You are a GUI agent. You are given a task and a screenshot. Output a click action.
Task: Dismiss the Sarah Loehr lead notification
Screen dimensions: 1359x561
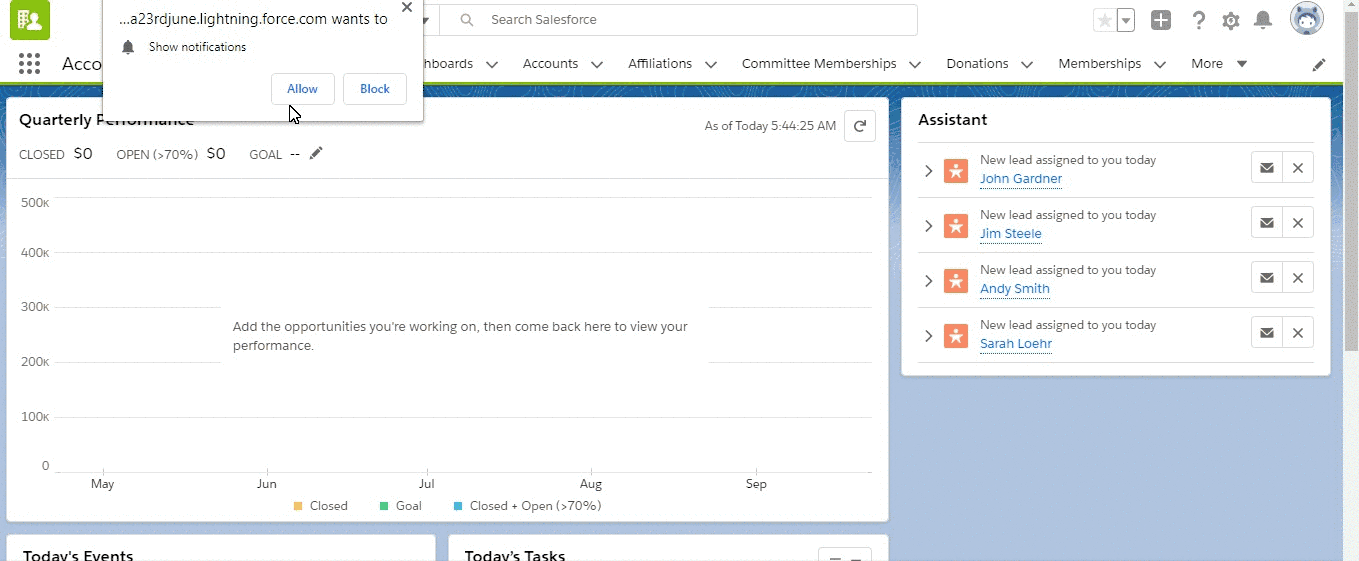[x=1298, y=333]
